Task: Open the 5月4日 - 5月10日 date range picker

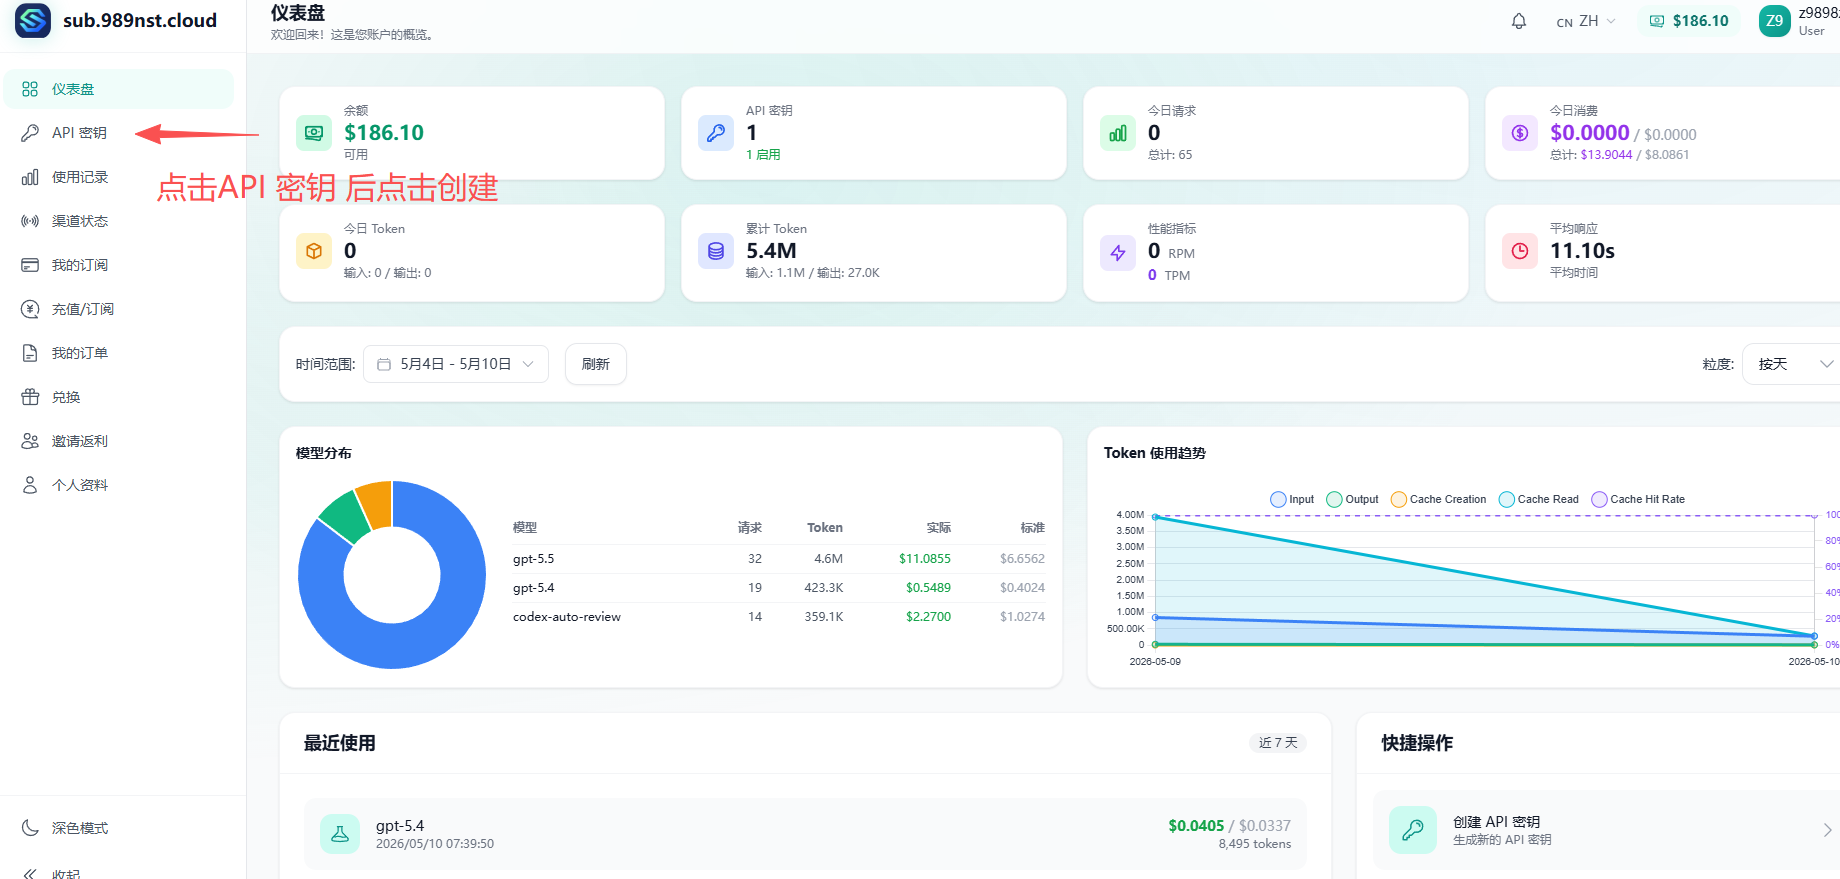Action: 456,364
